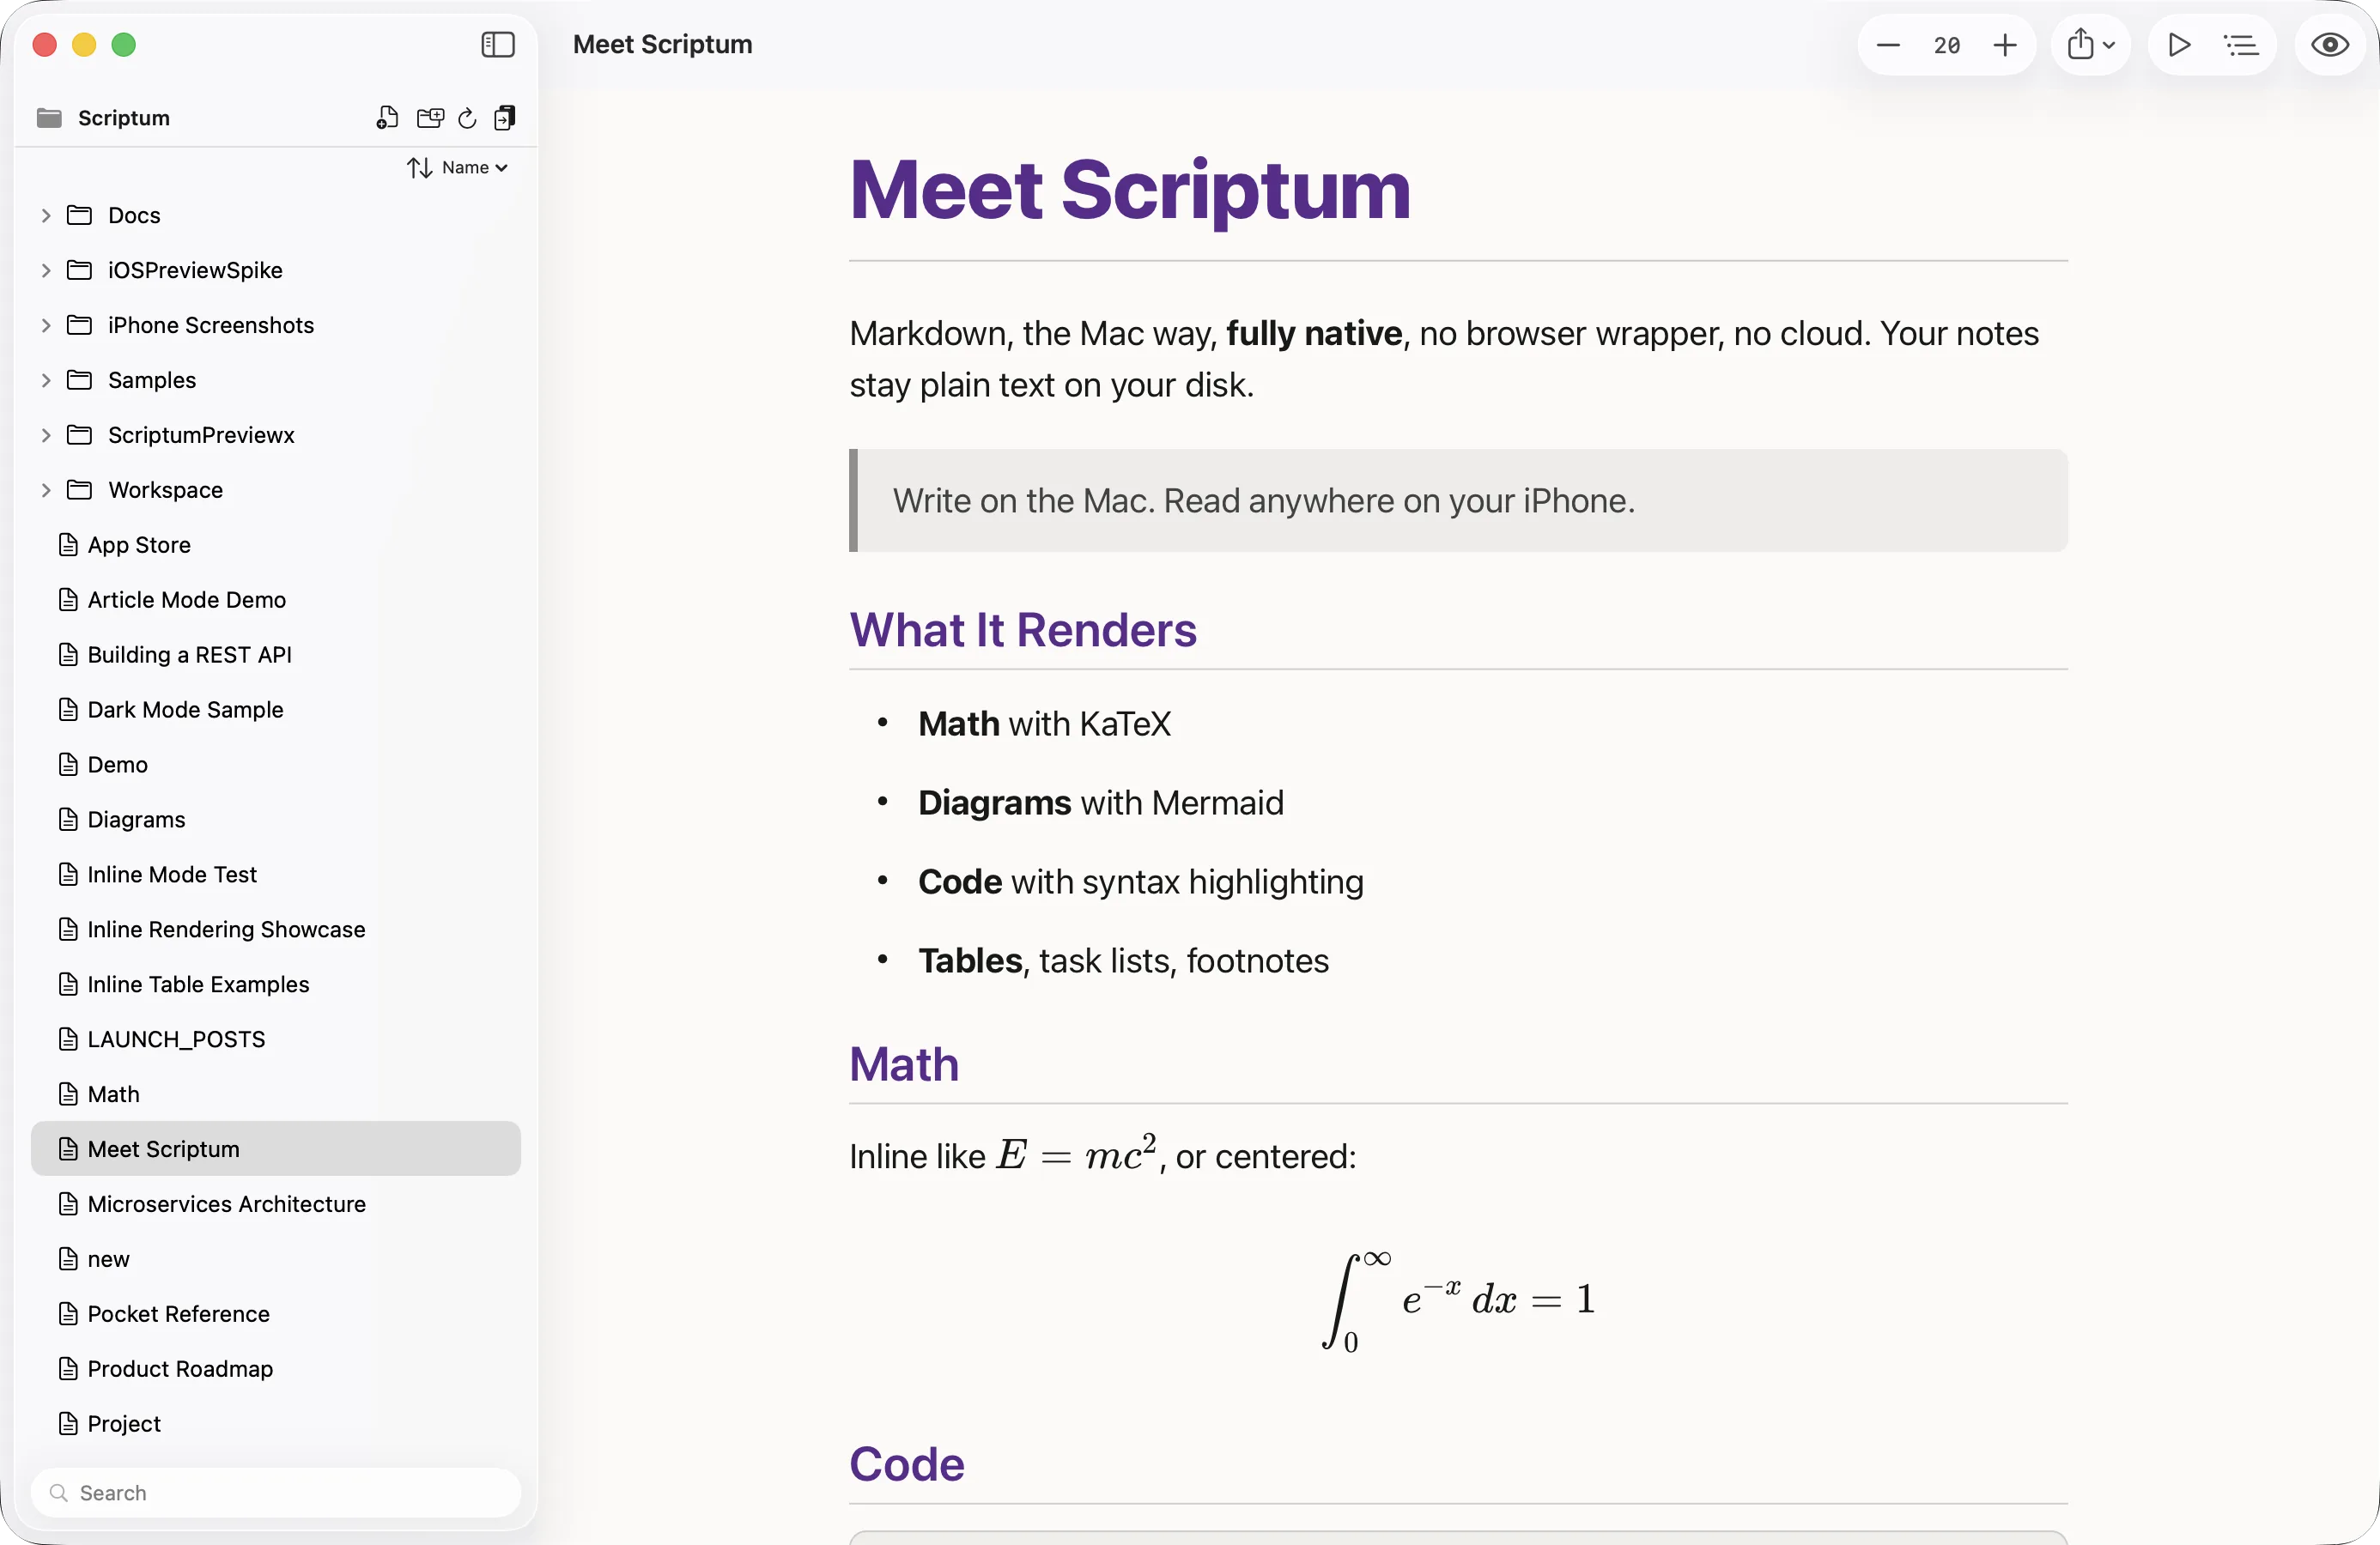Increase font size with plus button
This screenshot has height=1545, width=2380.
pyautogui.click(x=2005, y=45)
